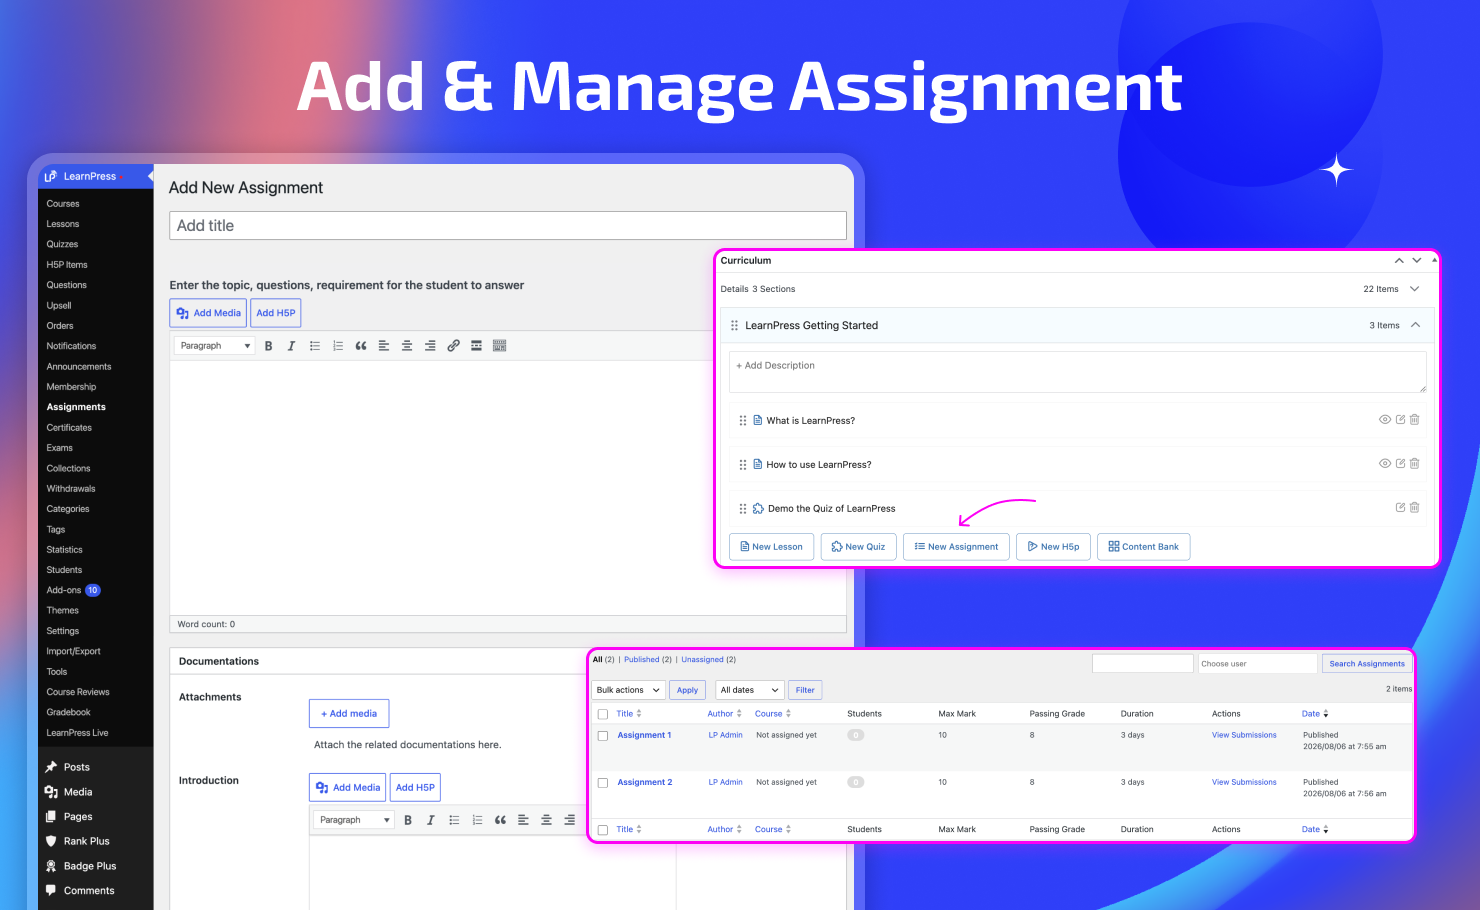
Task: Tick the checkbox for Assignment 1
Action: (x=603, y=736)
